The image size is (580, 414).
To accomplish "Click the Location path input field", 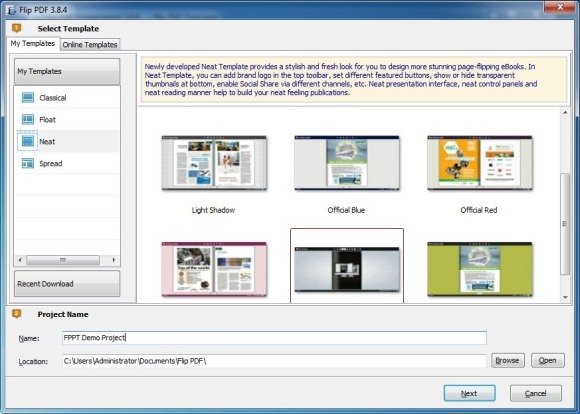I will coord(274,361).
